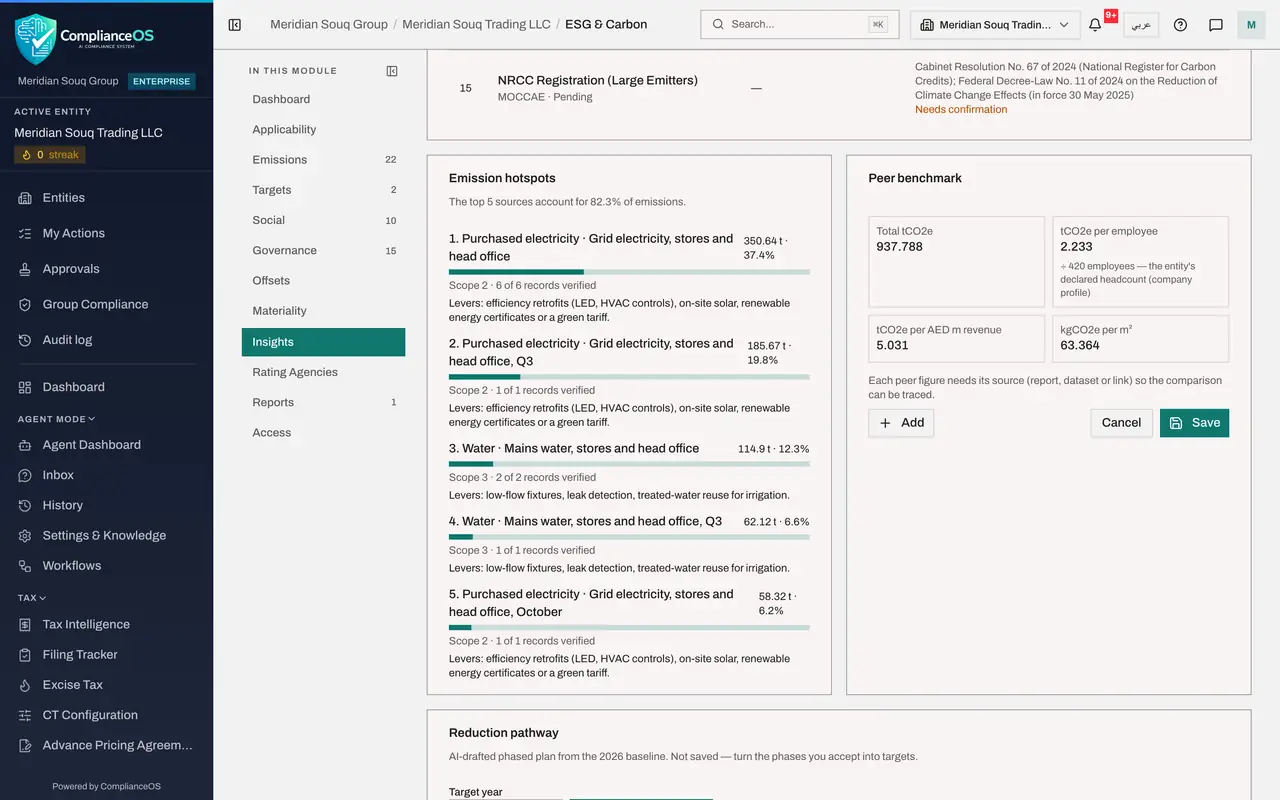Click the Audit log history icon
The image size is (1280, 800).
(25, 340)
